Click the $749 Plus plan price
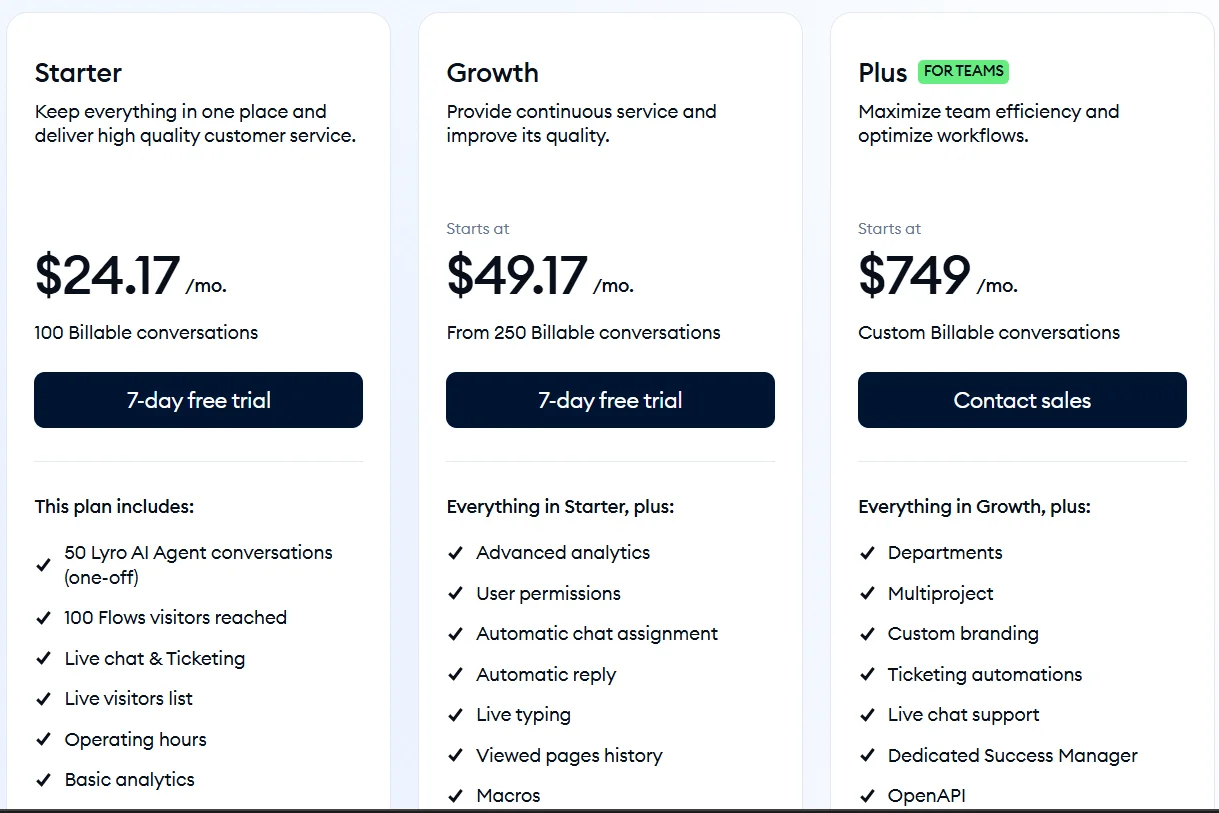Screen dimensions: 1219x813 pyautogui.click(x=914, y=276)
